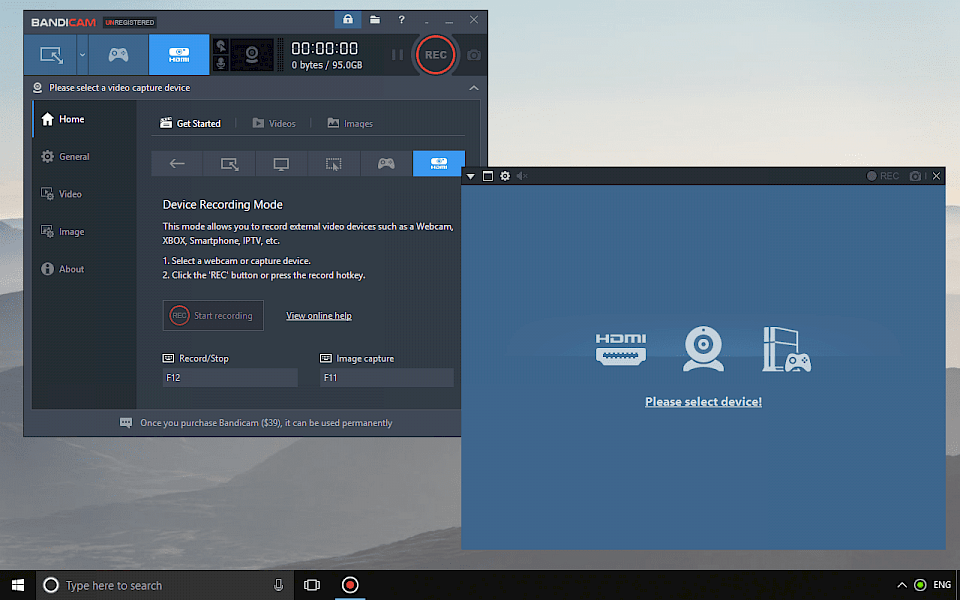Collapse the video capture device bar
The height and width of the screenshot is (600, 960).
473,88
